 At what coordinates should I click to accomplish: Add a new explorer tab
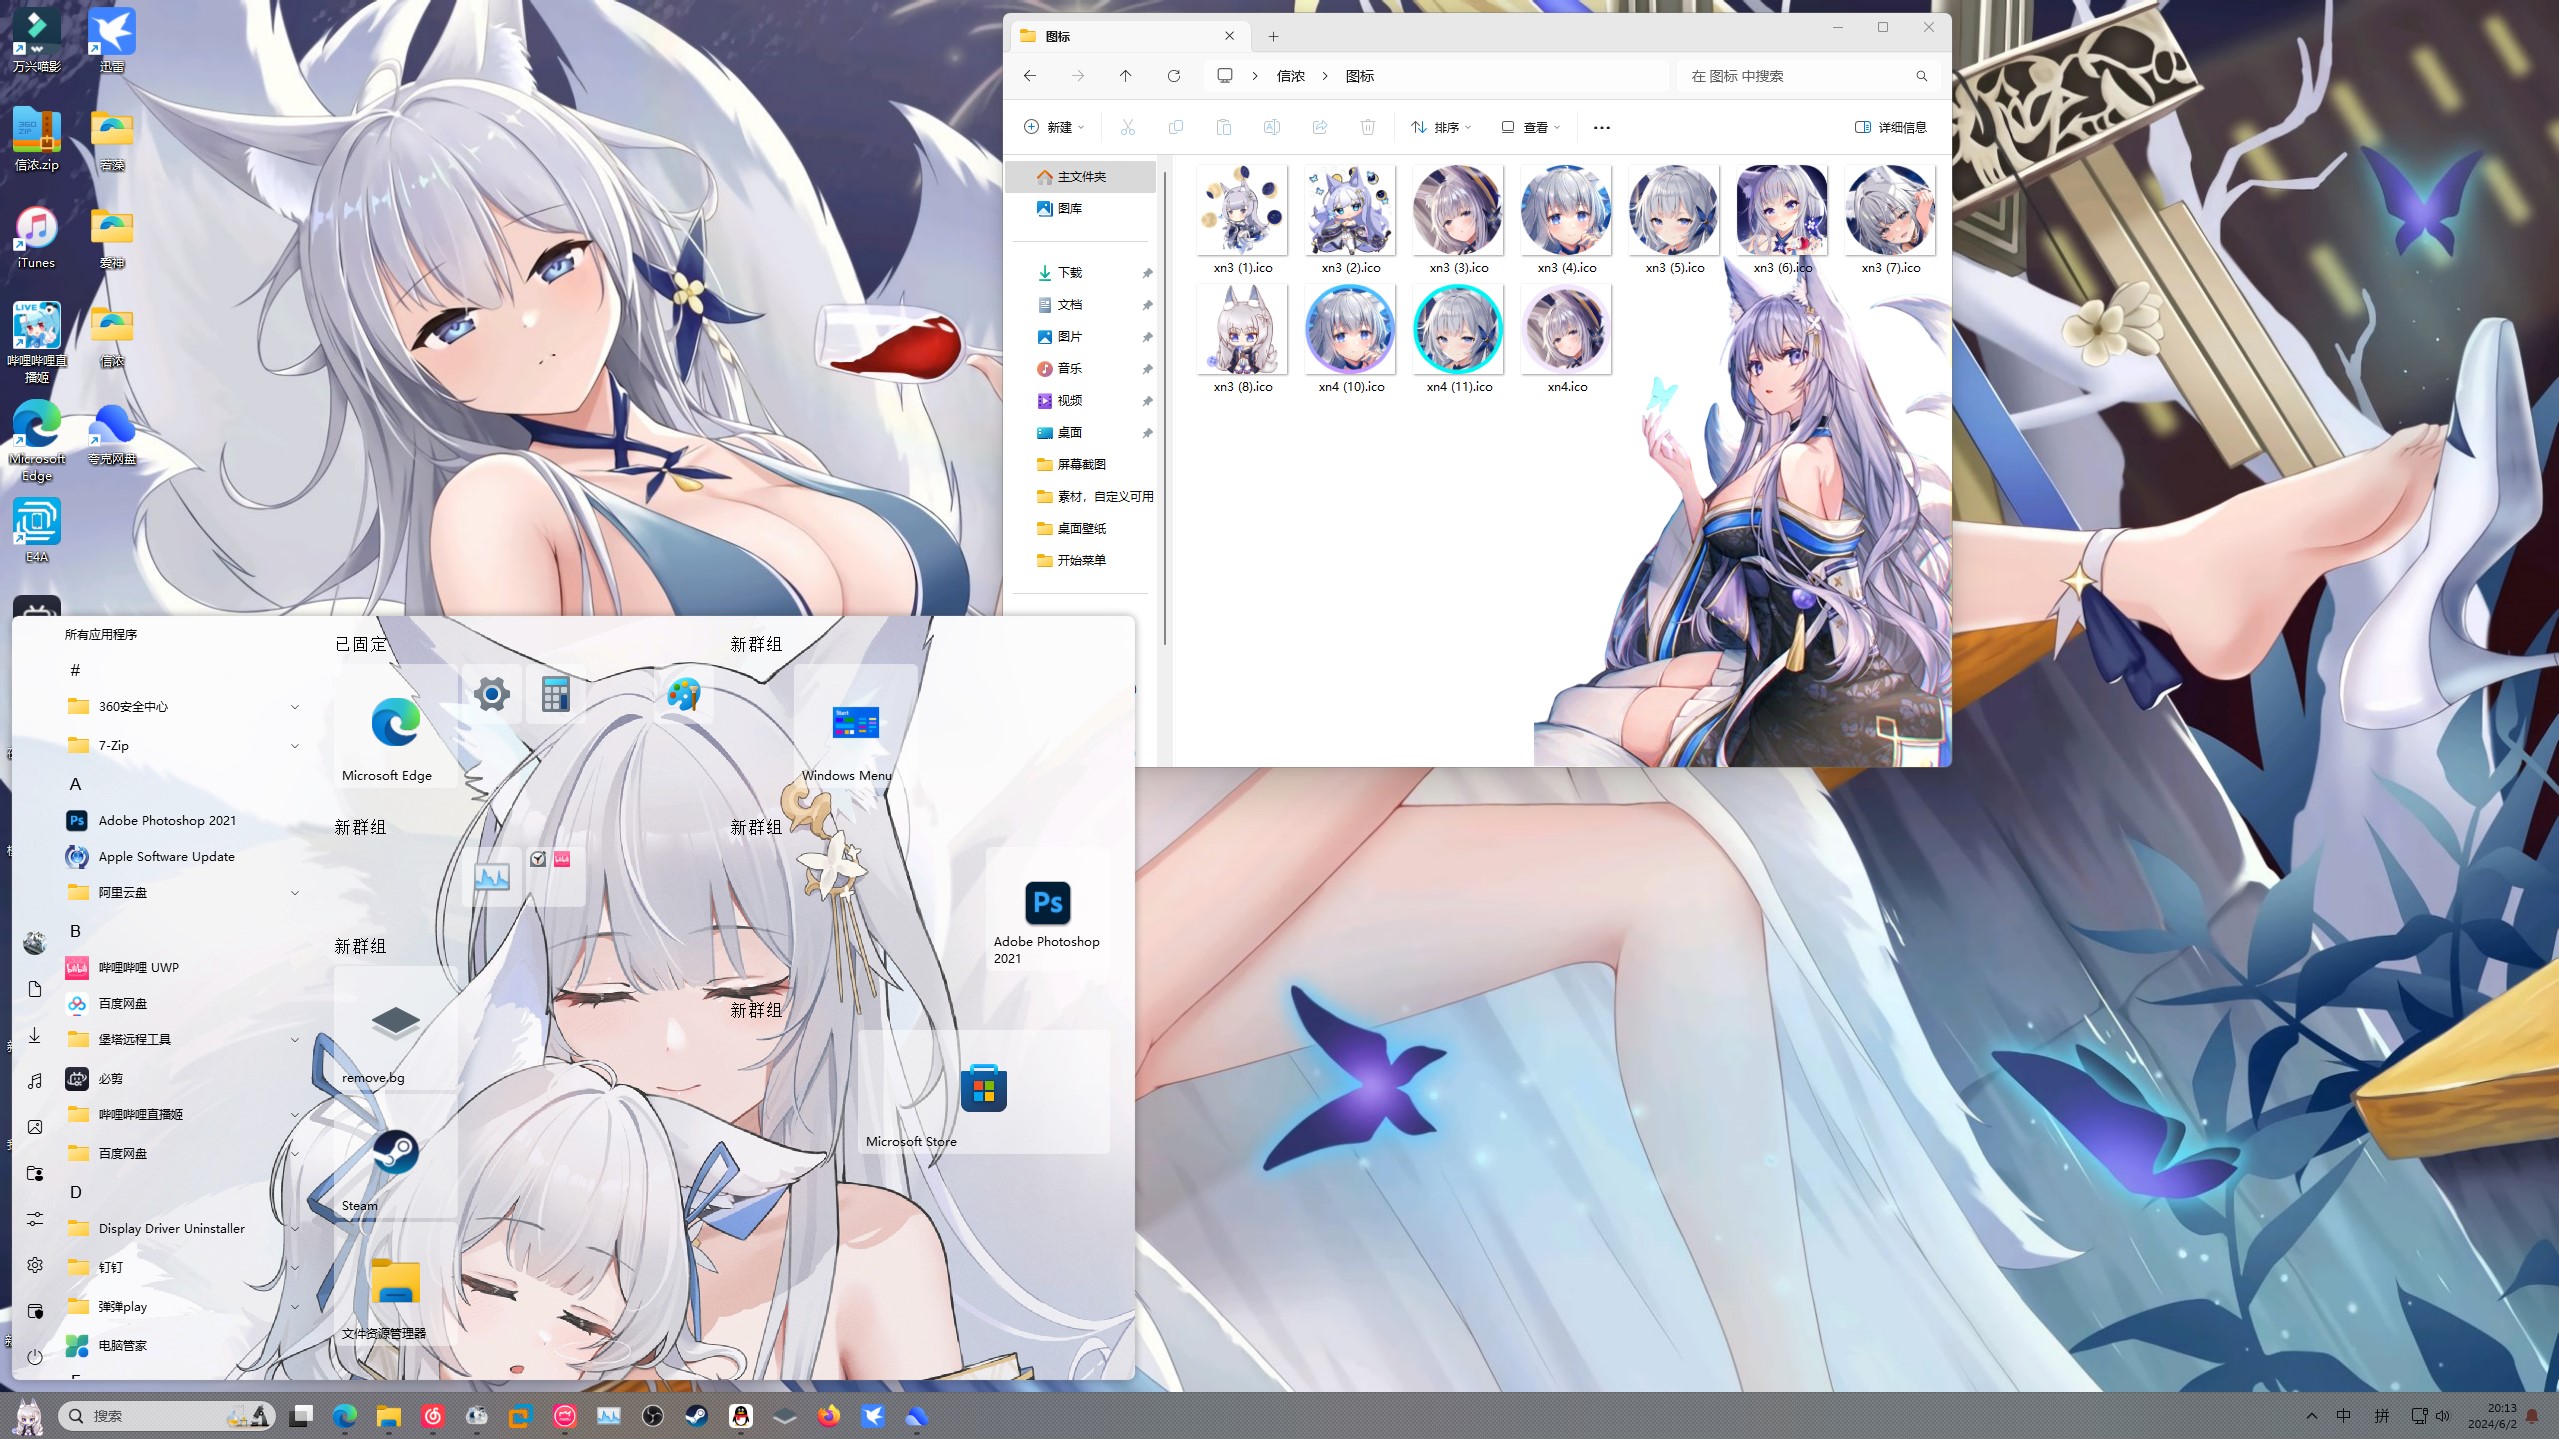click(x=1273, y=36)
